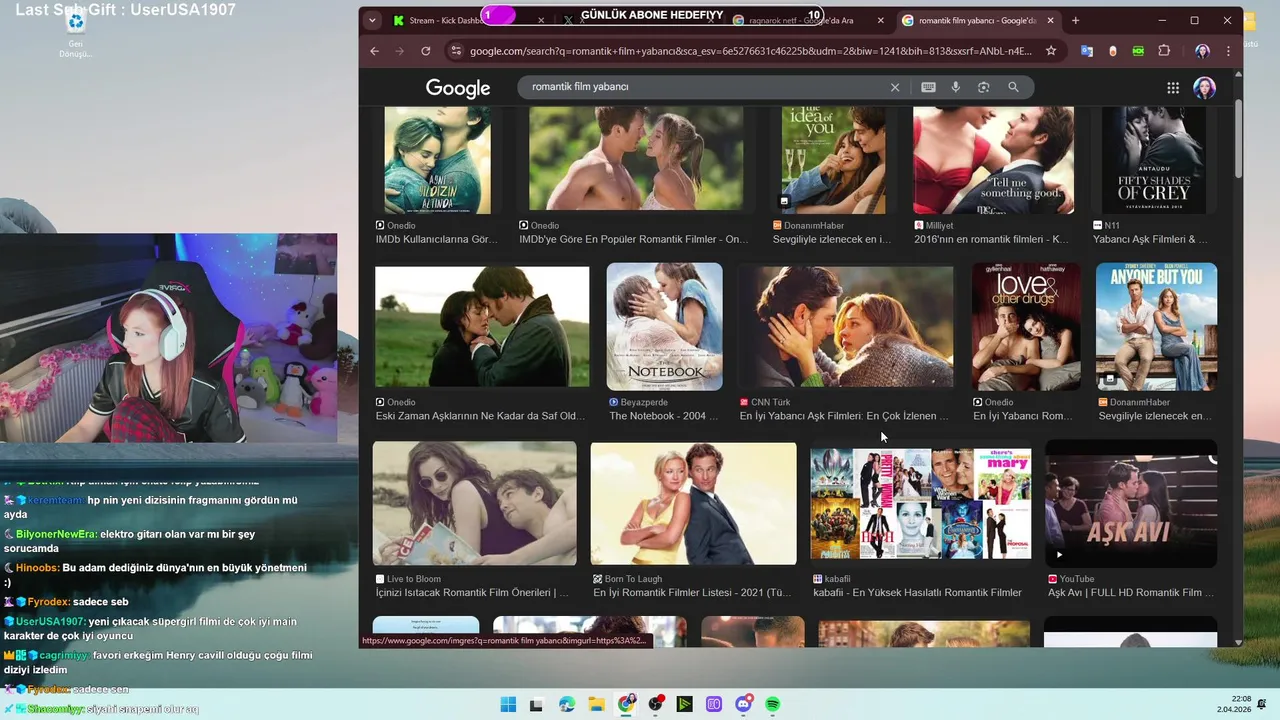
Task: Open 'kabafii - En Yüksek Hasılatlı Romantik Filmler' link
Action: coord(917,593)
